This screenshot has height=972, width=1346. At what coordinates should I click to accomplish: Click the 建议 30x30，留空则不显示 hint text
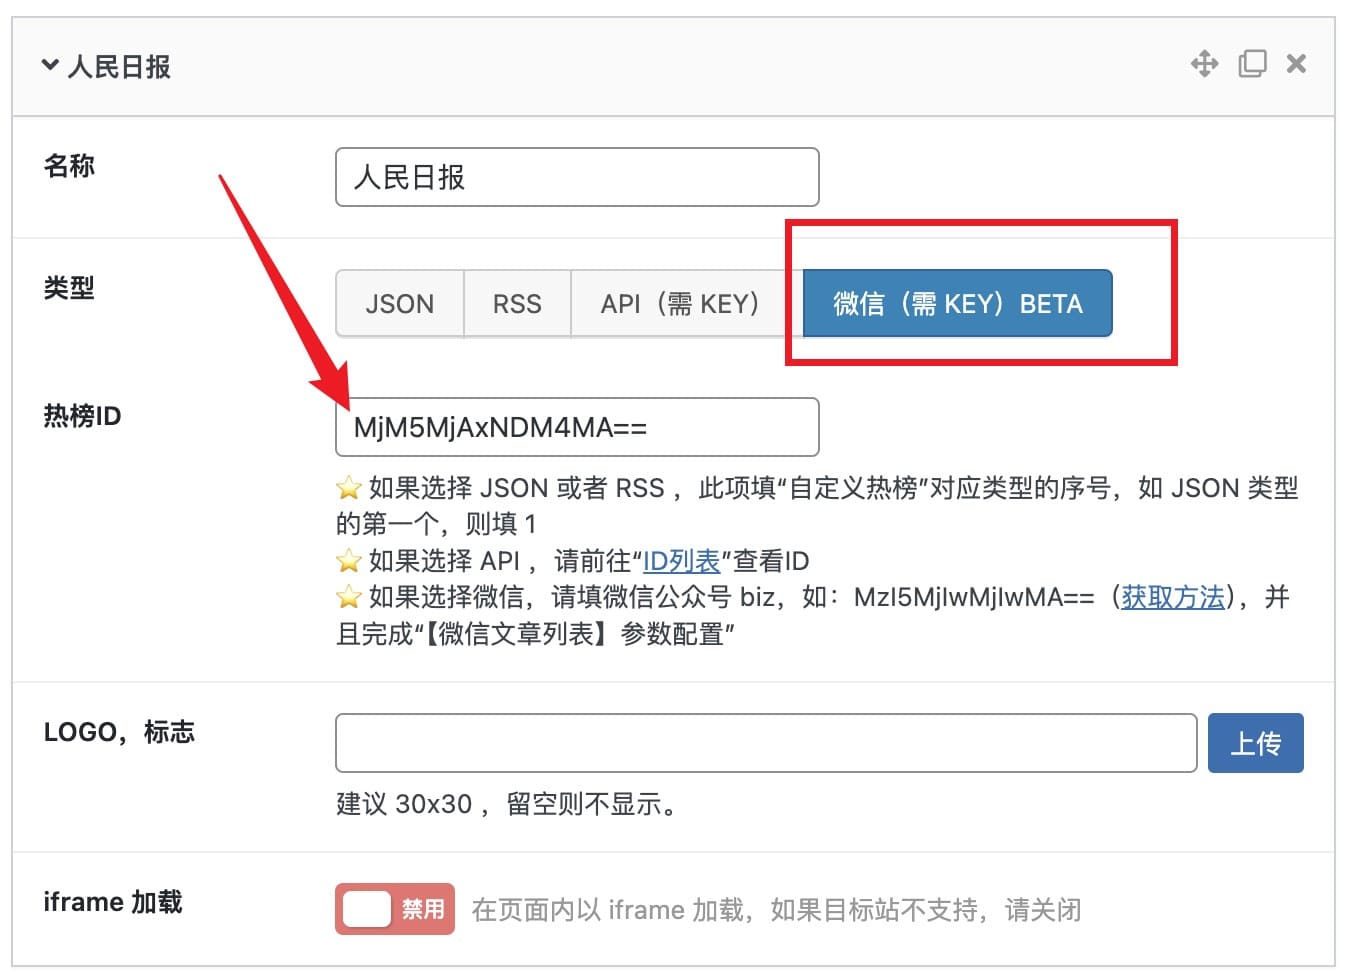point(507,804)
